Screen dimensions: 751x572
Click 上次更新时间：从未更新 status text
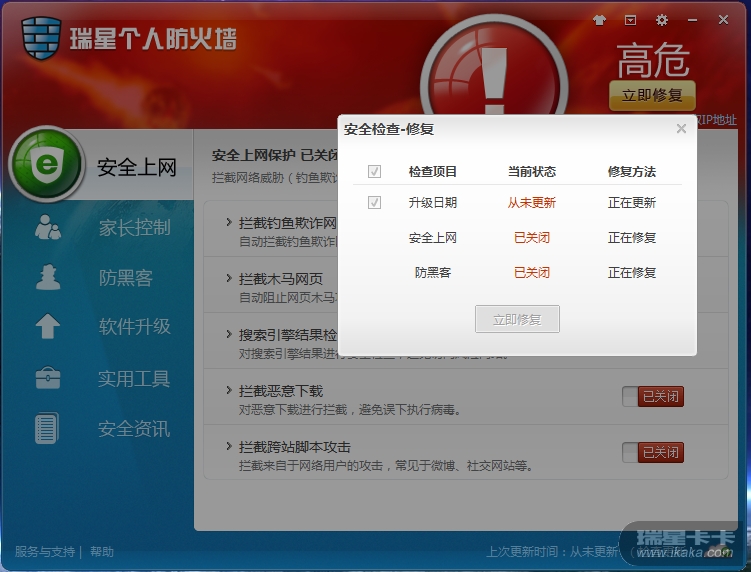[x=552, y=552]
